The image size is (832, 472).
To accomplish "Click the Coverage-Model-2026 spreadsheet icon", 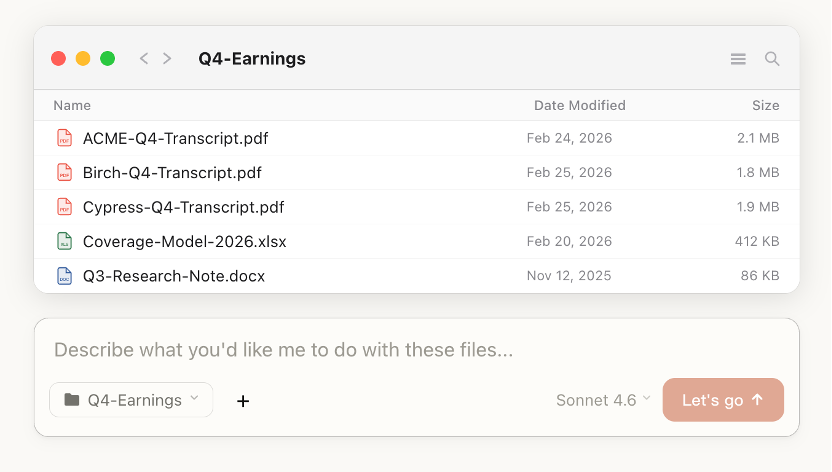I will (x=64, y=241).
